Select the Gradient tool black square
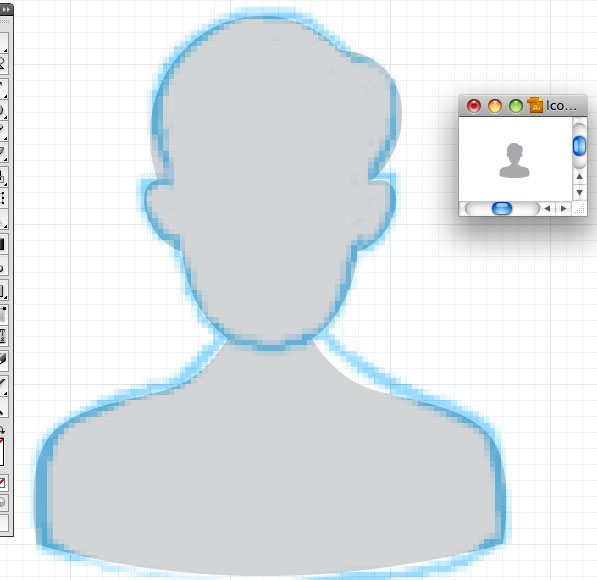 click(2, 244)
